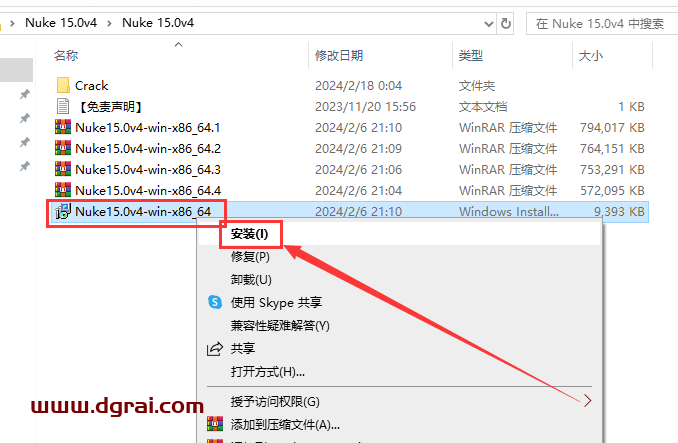Click the third pin icon in the sidebar
The height and width of the screenshot is (443, 678).
point(25,142)
